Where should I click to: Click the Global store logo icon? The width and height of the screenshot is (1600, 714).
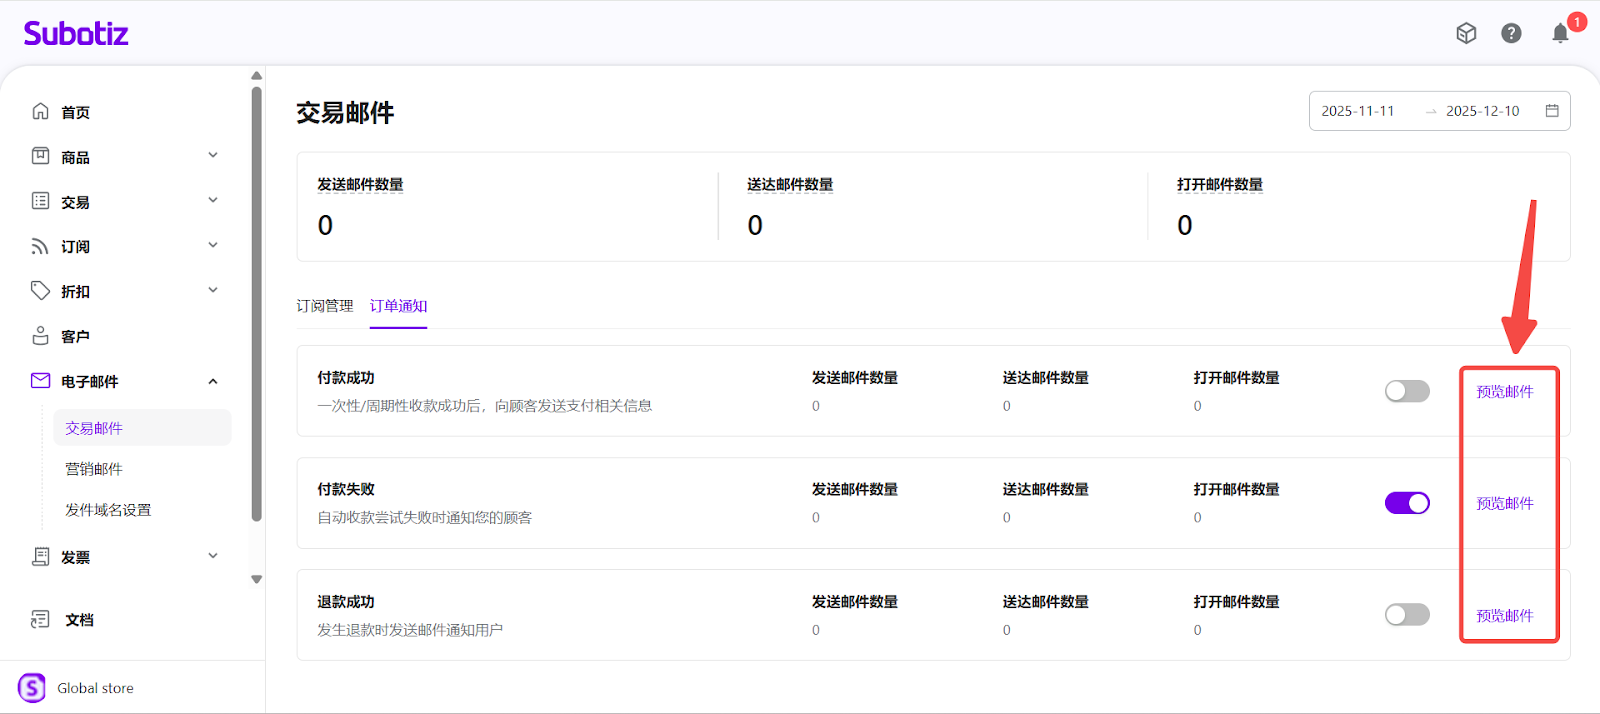pyautogui.click(x=32, y=688)
